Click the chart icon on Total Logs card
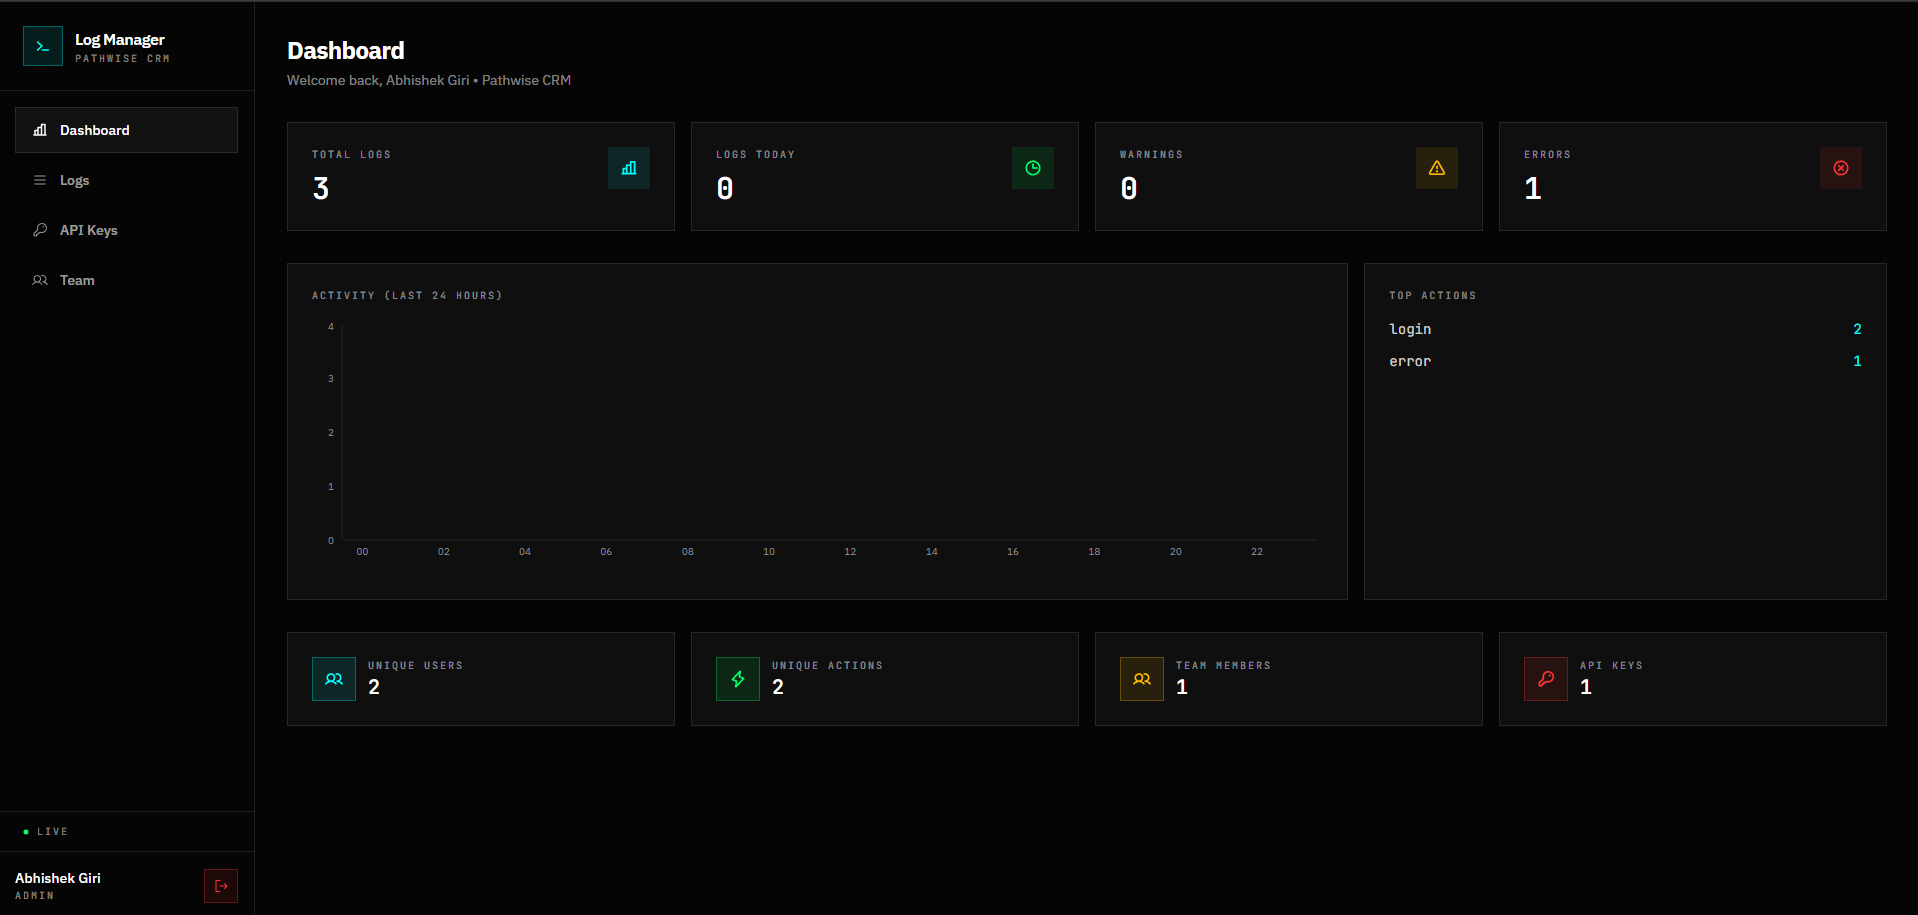Screen dimensions: 1918x915 point(628,168)
